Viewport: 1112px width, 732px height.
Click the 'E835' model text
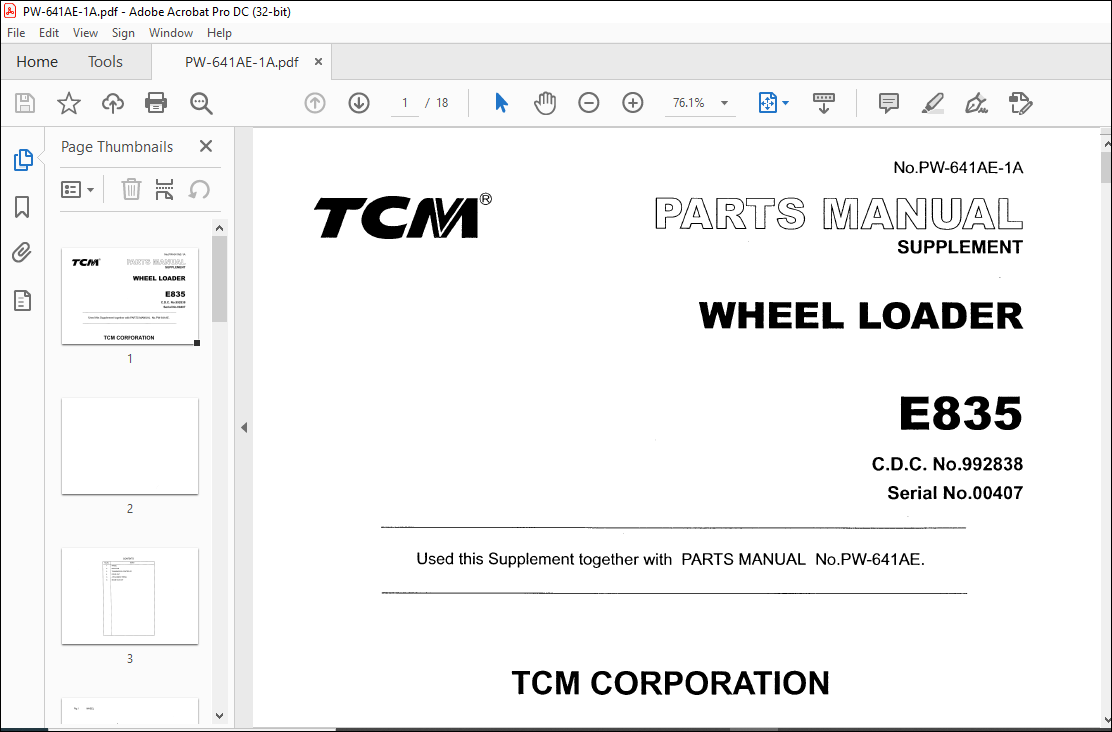pyautogui.click(x=960, y=414)
